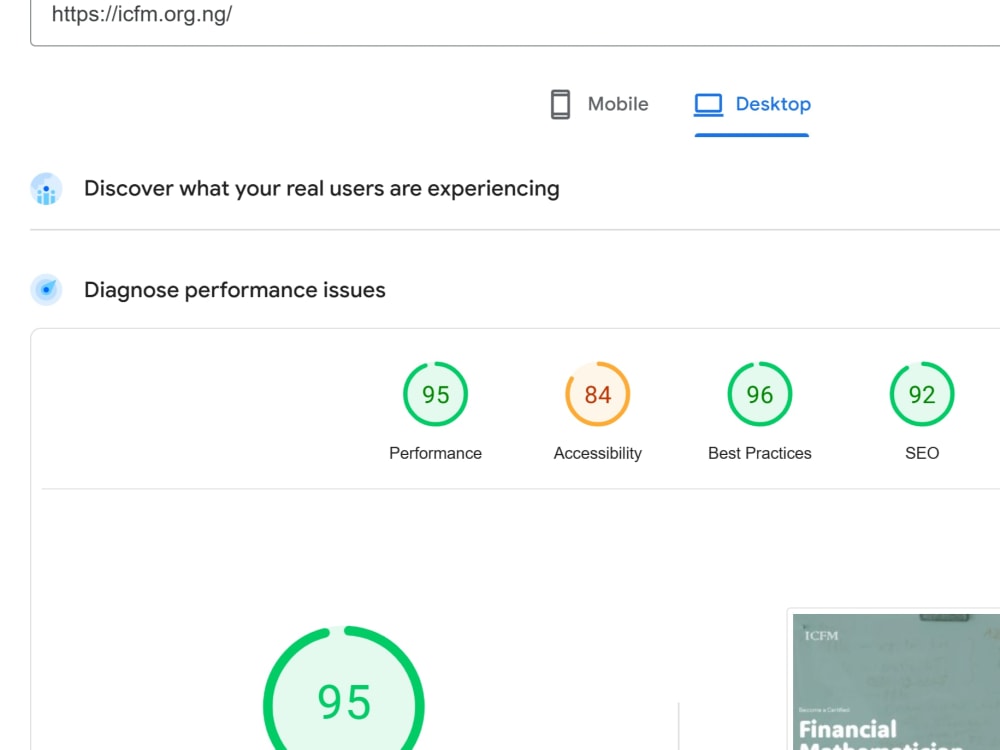
Task: Click the diagnose performance radar icon
Action: pyautogui.click(x=47, y=290)
